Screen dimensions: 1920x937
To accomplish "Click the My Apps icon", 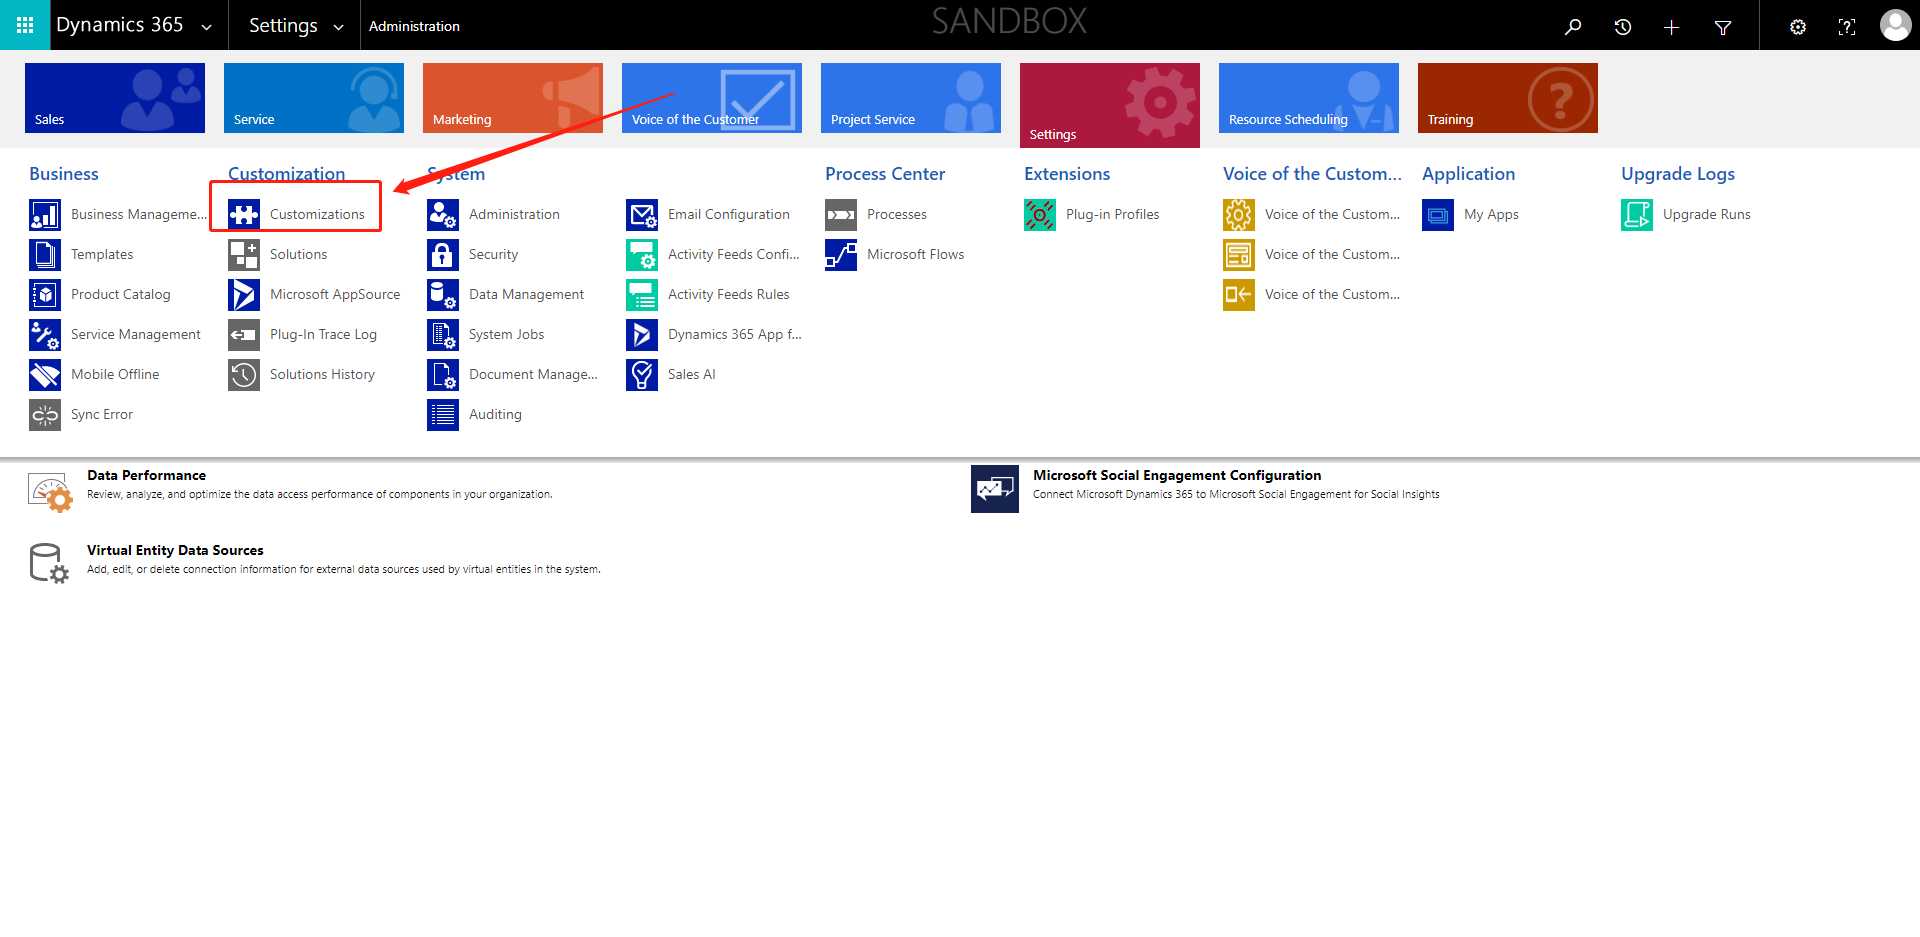I will [x=1438, y=215].
